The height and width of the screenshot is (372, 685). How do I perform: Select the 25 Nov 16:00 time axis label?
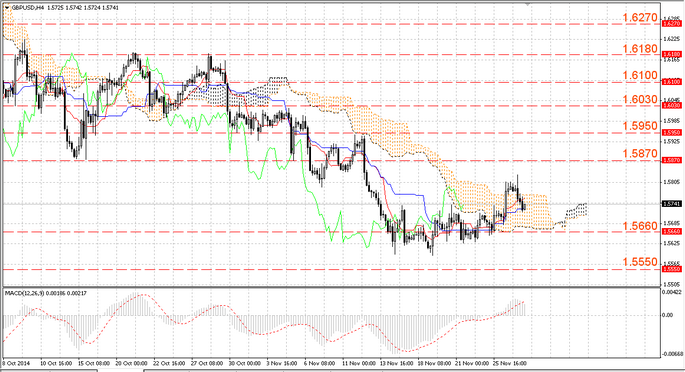tap(509, 363)
